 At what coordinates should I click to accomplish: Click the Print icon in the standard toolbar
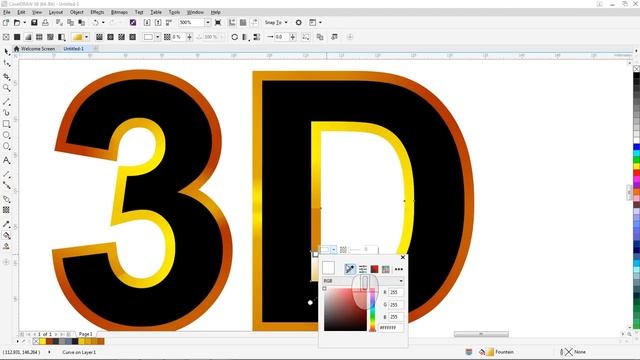(x=45, y=22)
